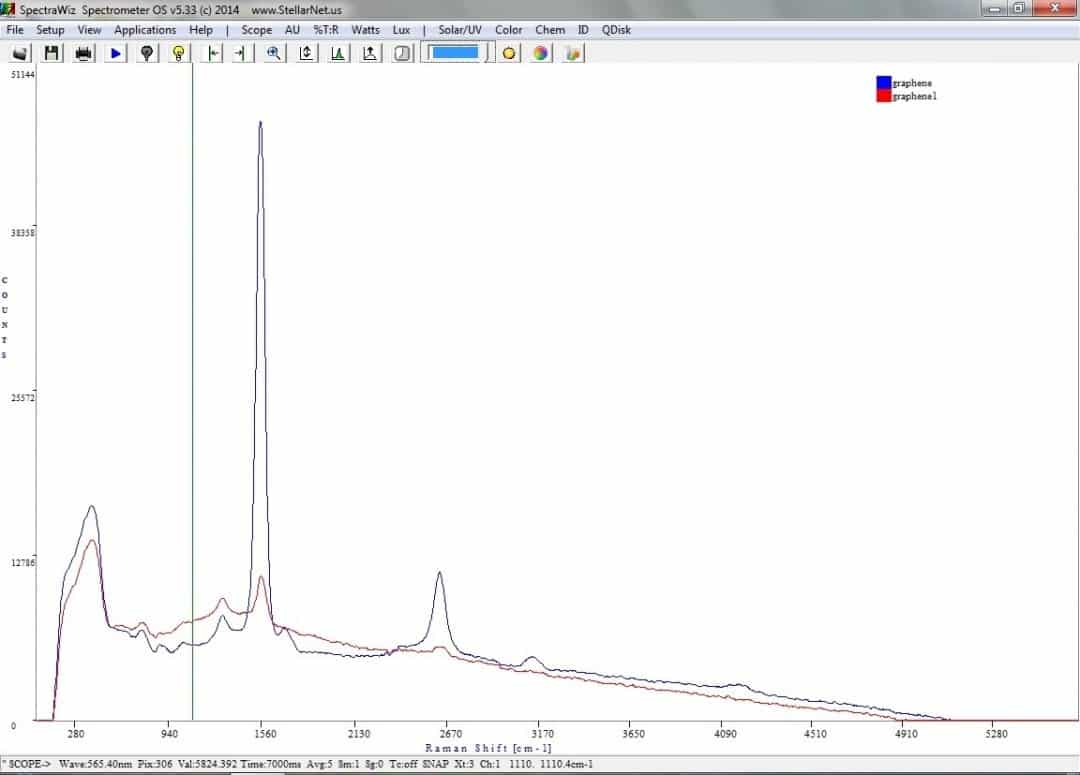Open the Setup menu

(50, 30)
